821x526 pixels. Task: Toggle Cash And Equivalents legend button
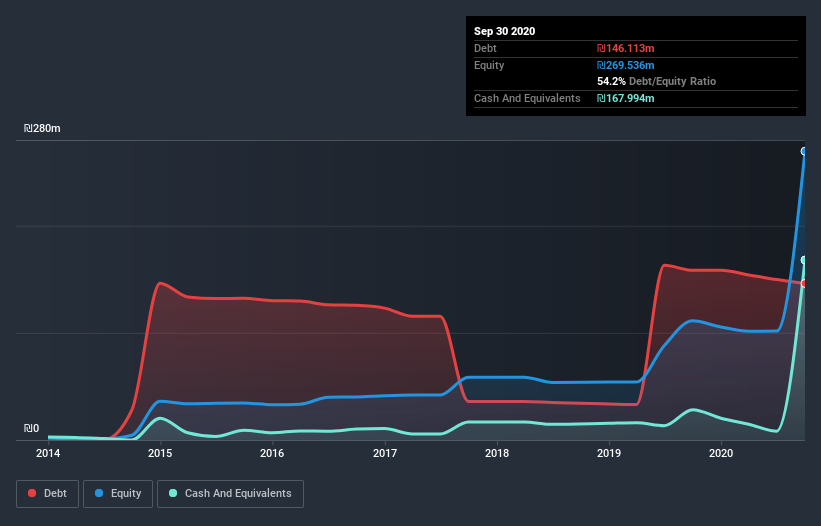[230, 494]
